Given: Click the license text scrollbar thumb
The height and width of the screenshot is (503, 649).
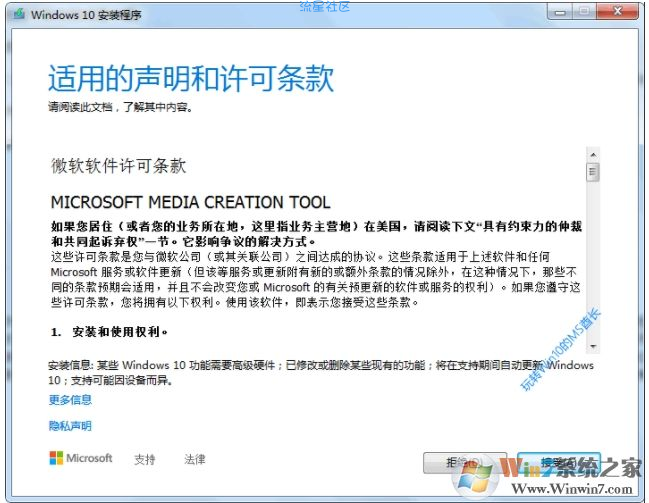Looking at the screenshot, I should tap(593, 172).
